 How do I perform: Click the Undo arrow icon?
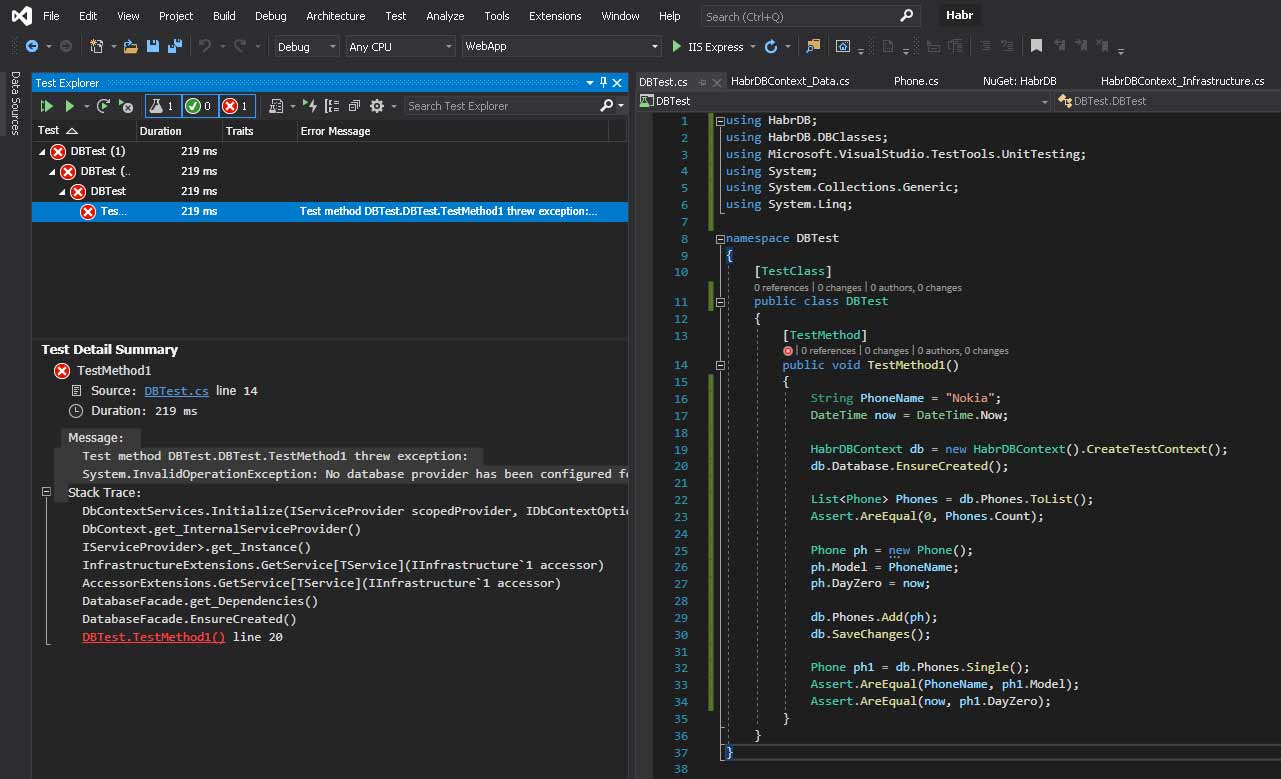(x=204, y=46)
